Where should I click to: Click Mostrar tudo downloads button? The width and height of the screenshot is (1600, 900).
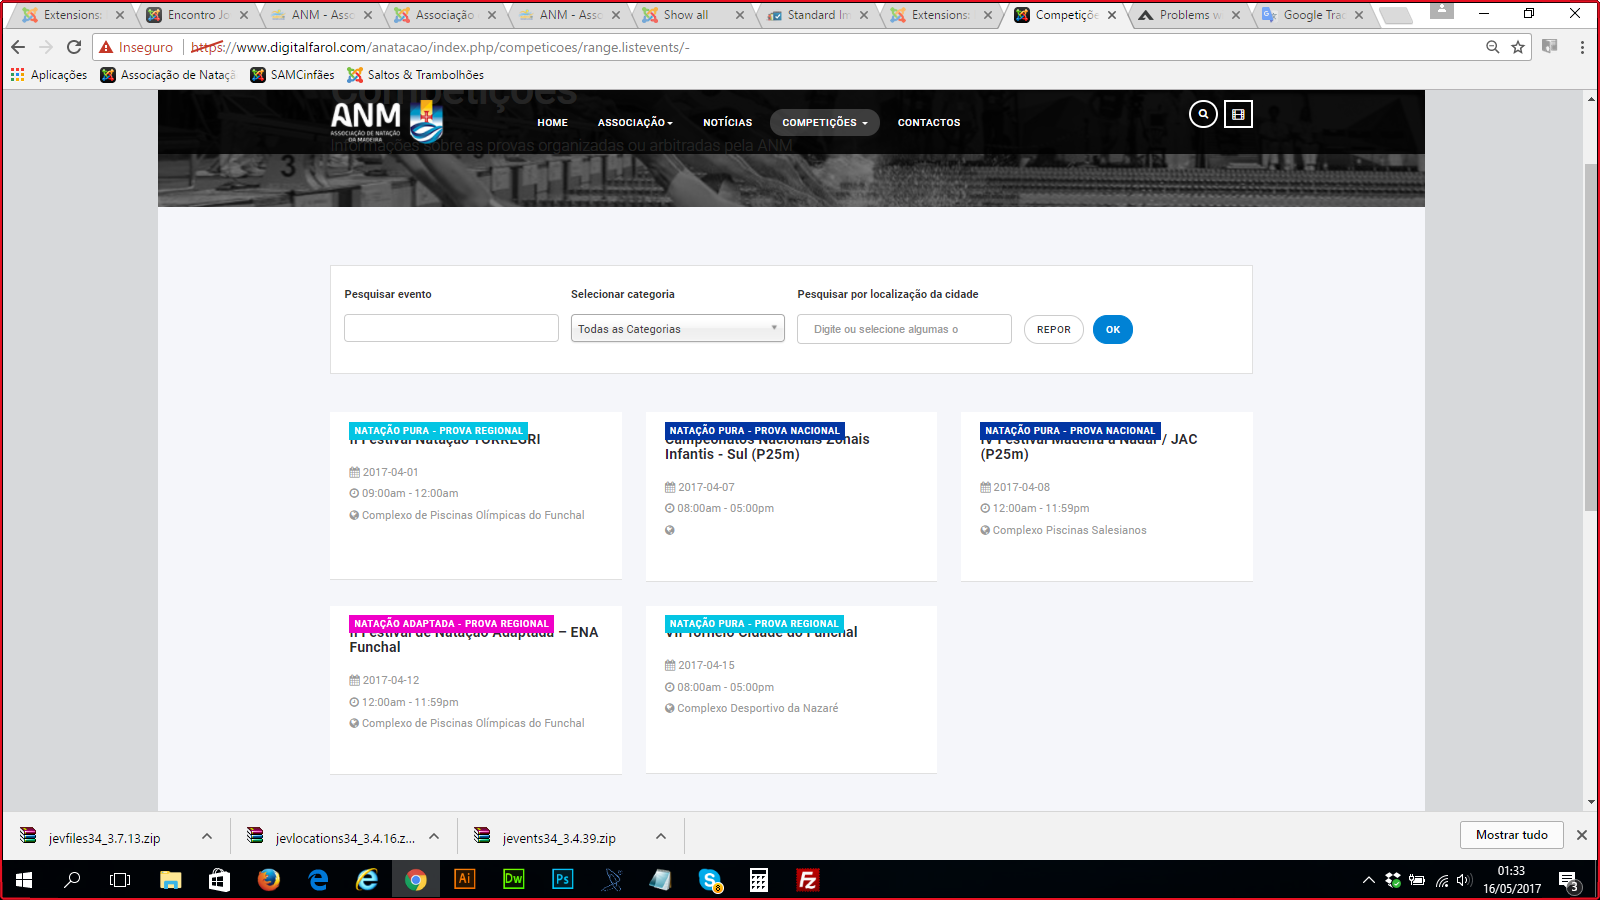(1512, 835)
